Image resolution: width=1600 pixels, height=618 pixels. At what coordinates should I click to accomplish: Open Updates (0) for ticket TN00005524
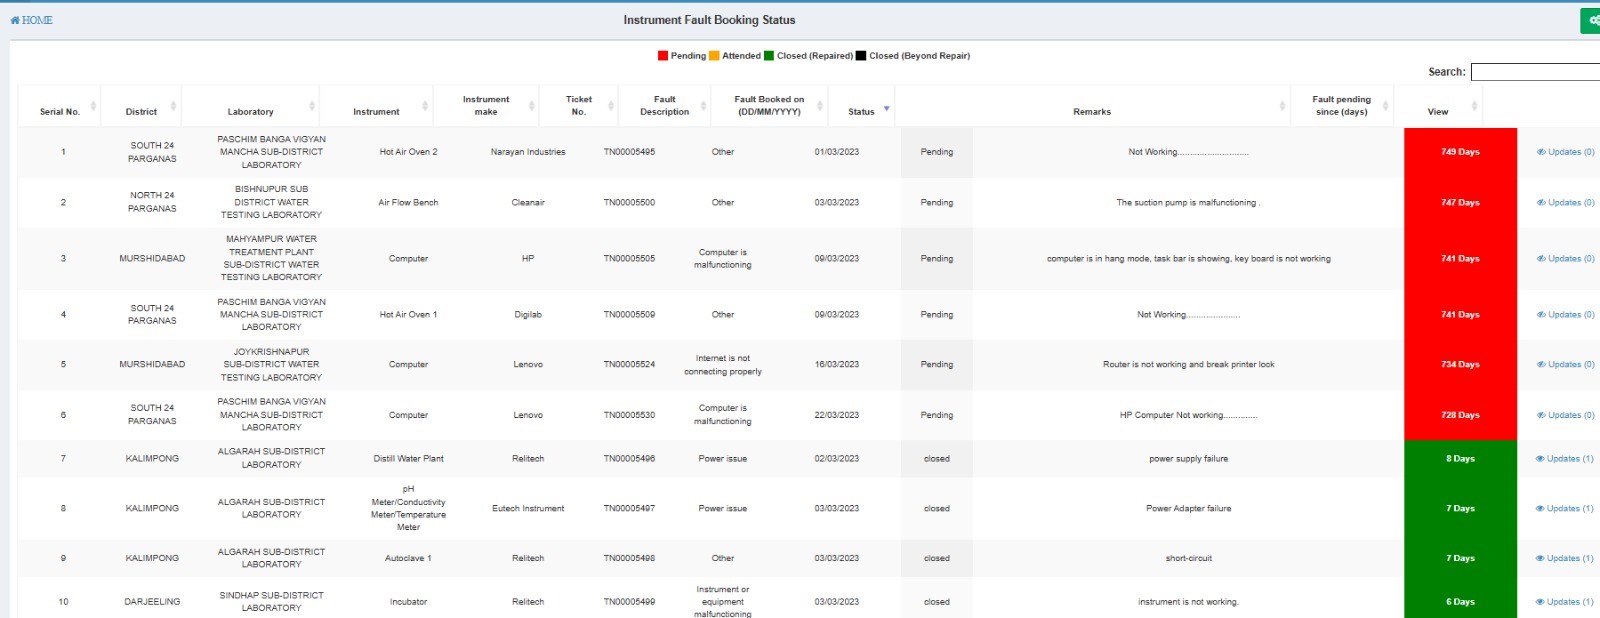coord(1566,364)
